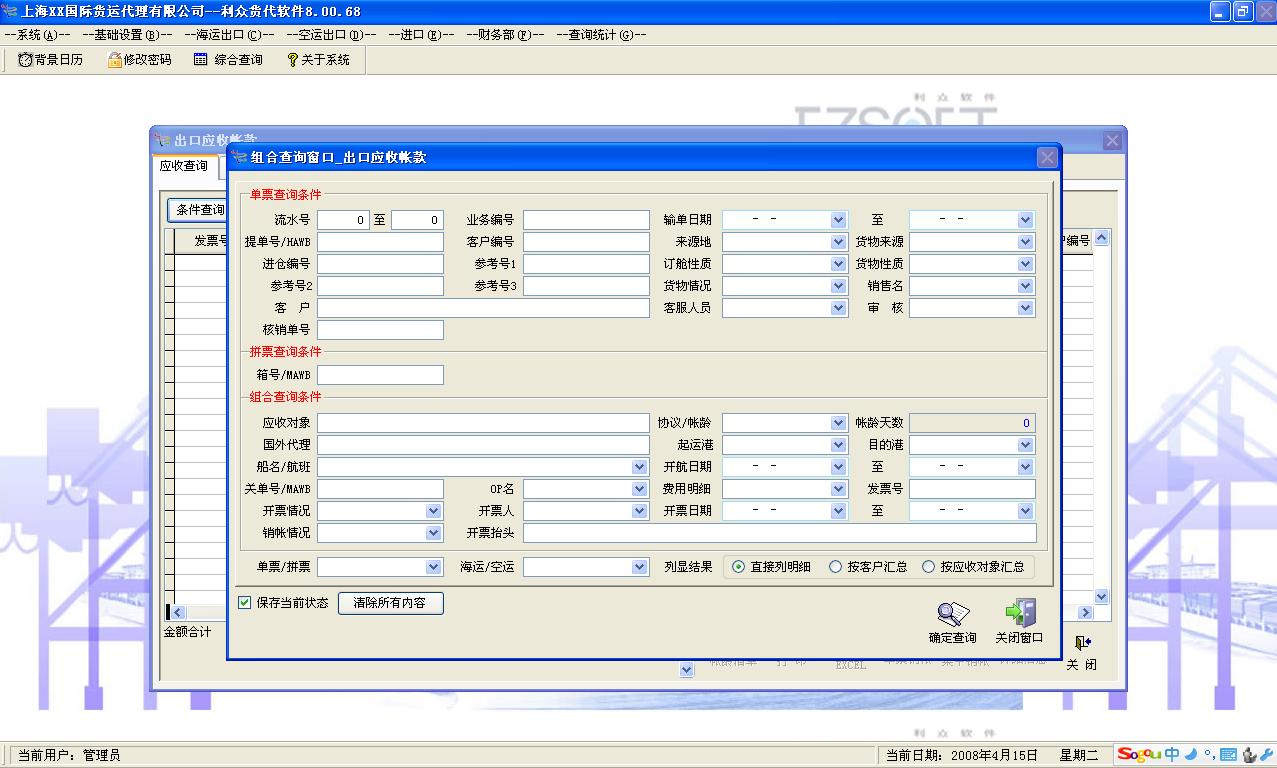Click into the 箱号/MAWB input field
This screenshot has height=768, width=1277.
pyautogui.click(x=380, y=375)
